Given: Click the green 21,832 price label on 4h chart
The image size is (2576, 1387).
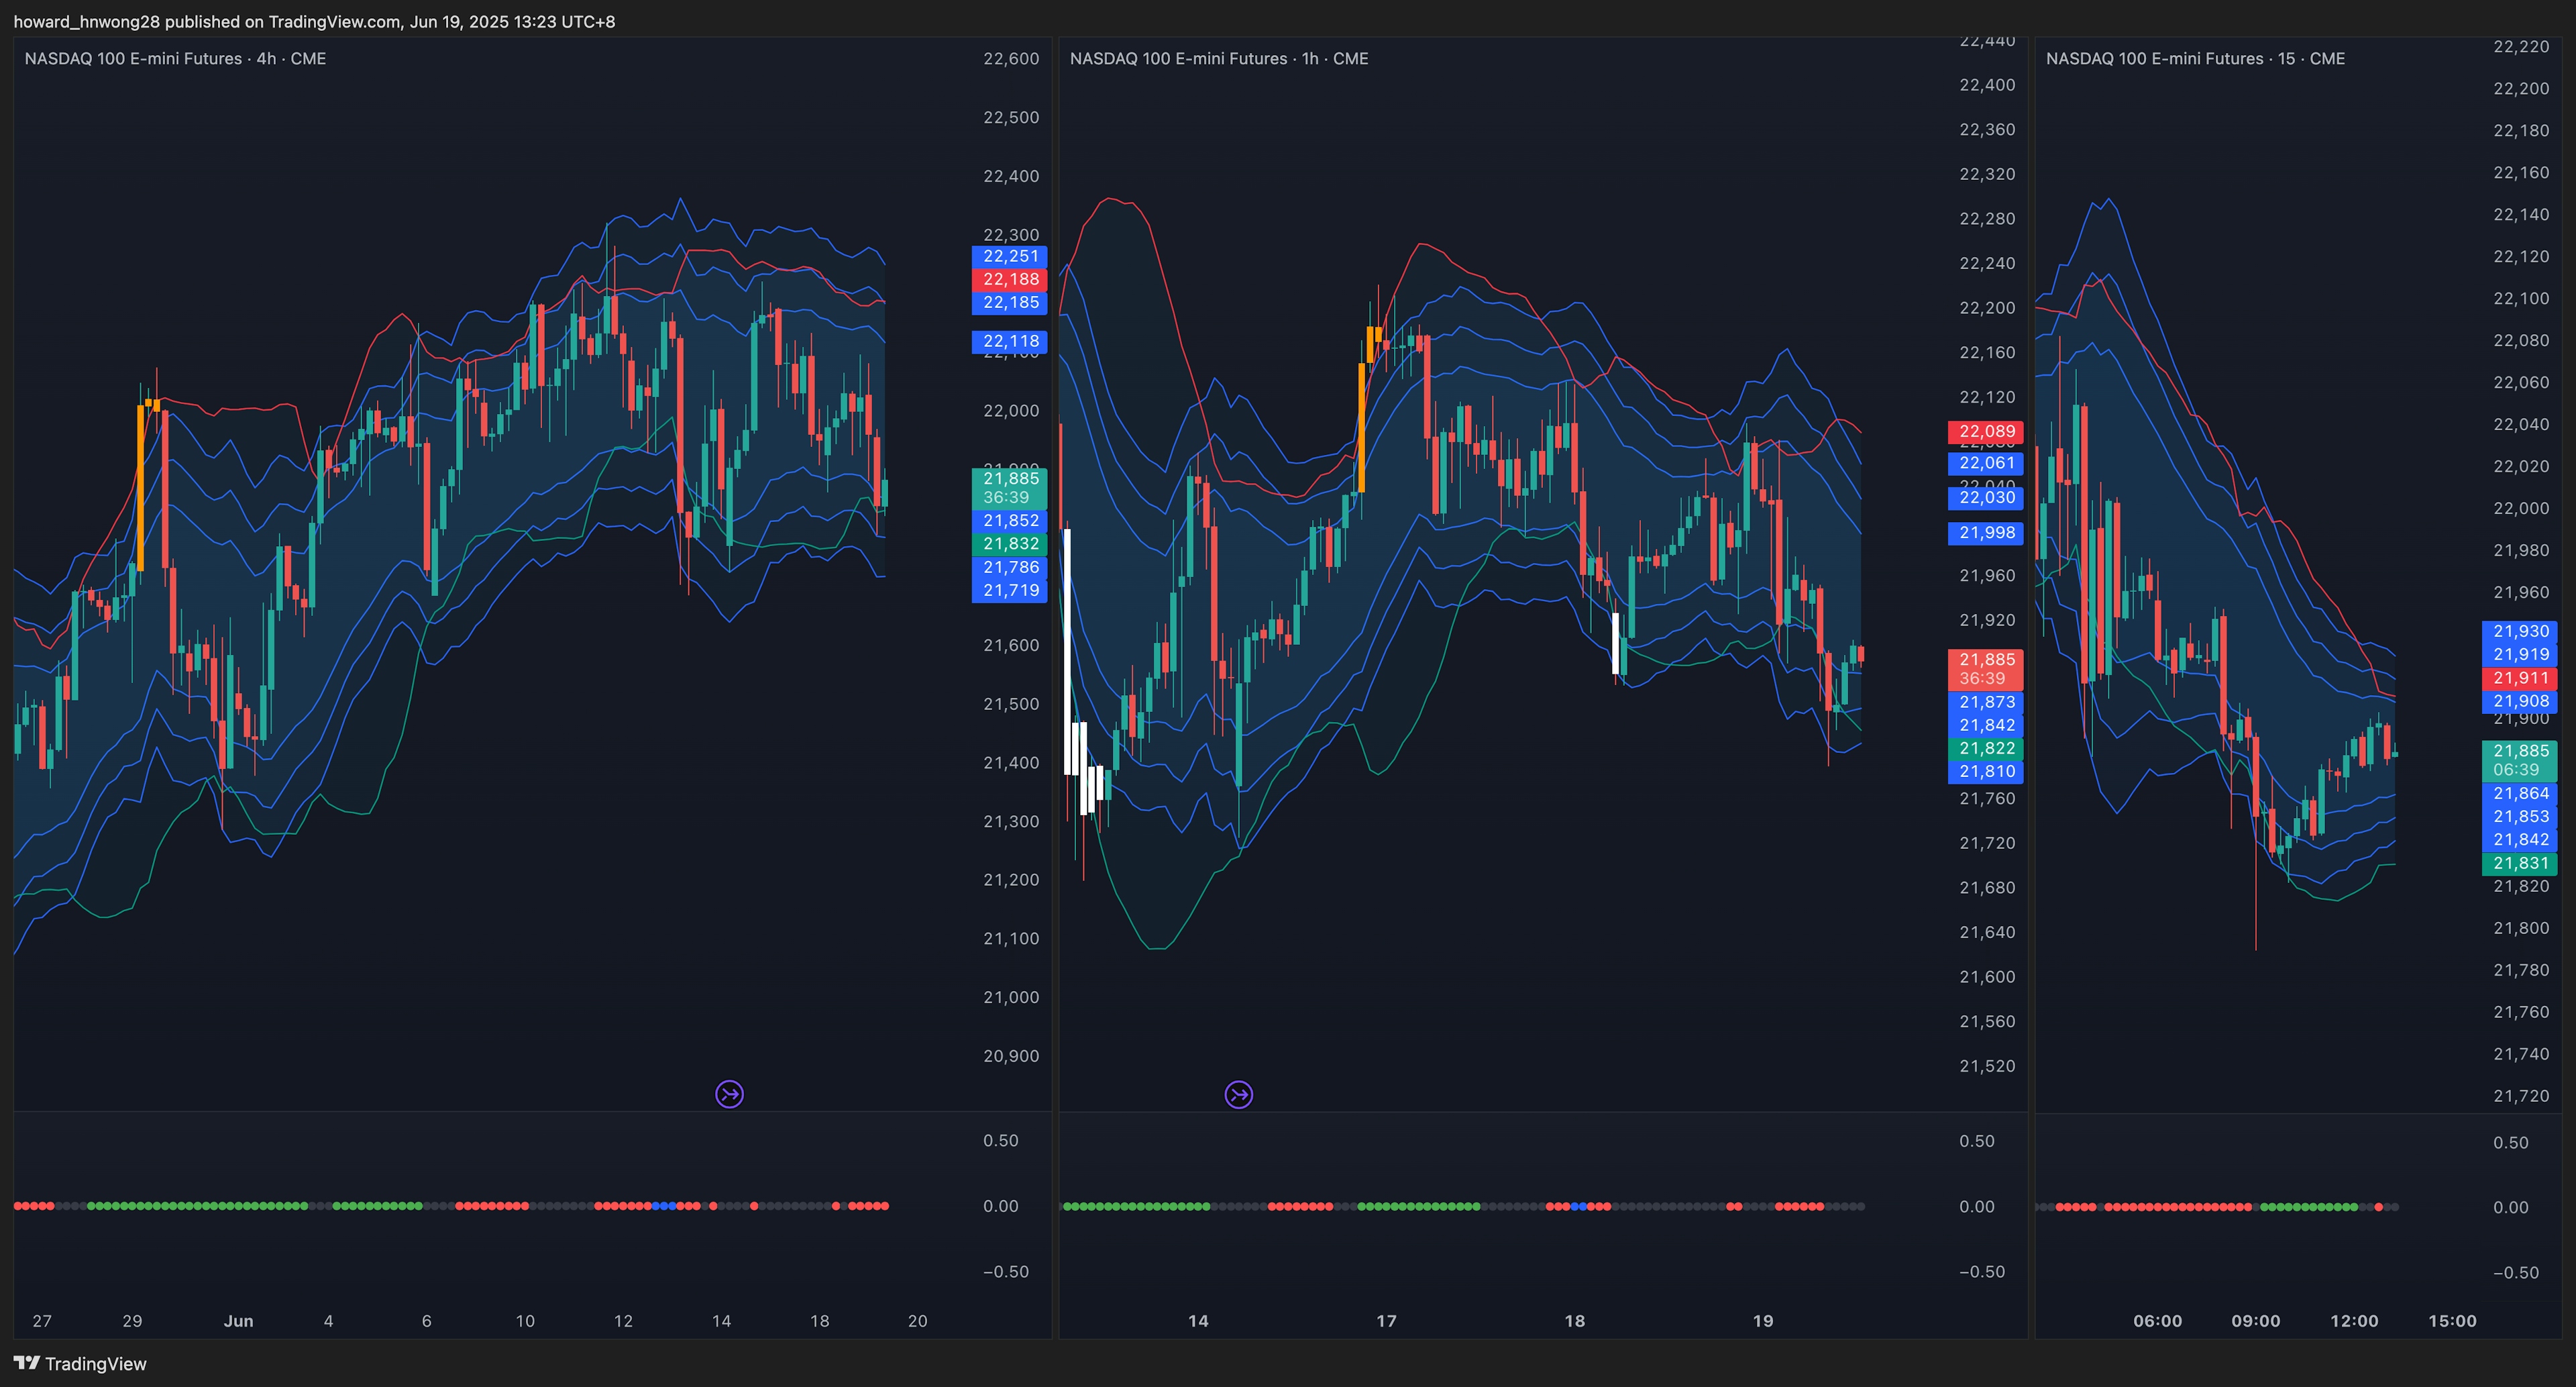Looking at the screenshot, I should 1009,543.
